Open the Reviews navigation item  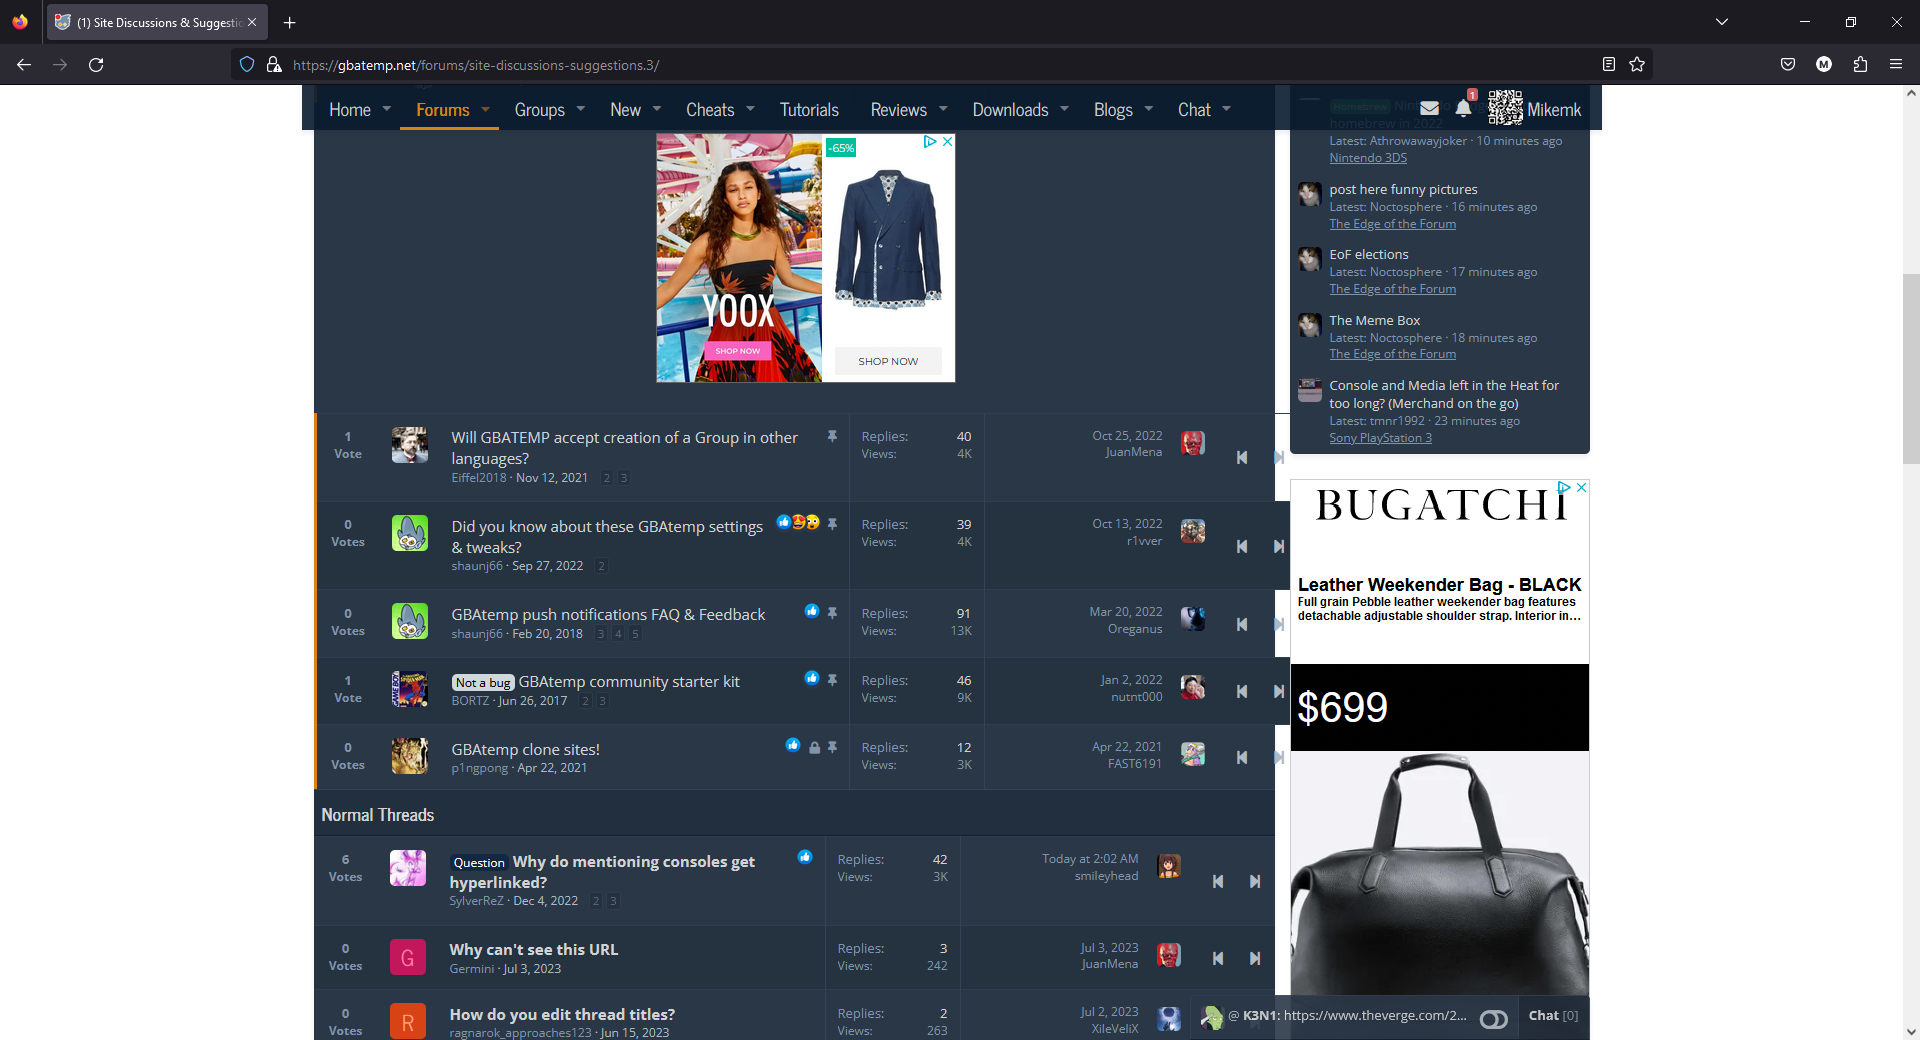pyautogui.click(x=898, y=109)
